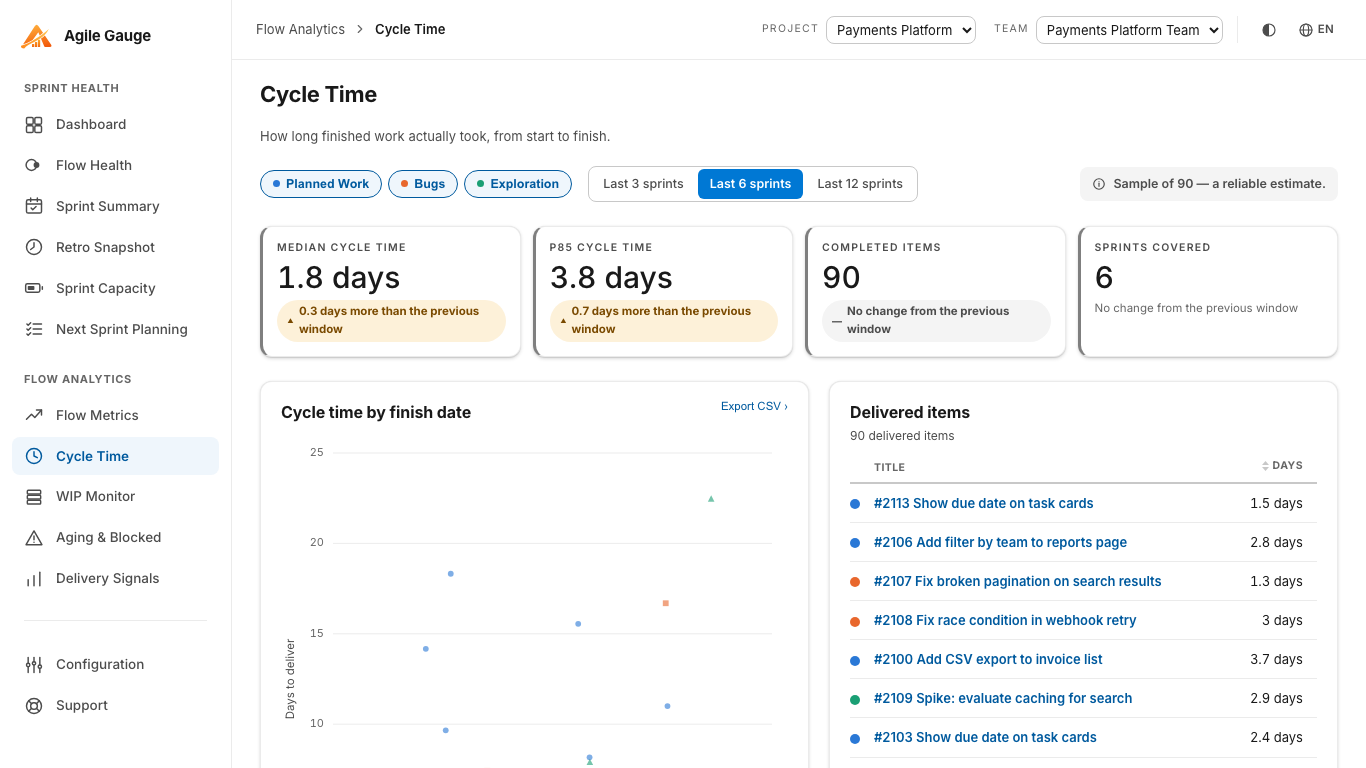Toggle dark/light theme icon
Image resolution: width=1366 pixels, height=768 pixels.
click(x=1269, y=30)
